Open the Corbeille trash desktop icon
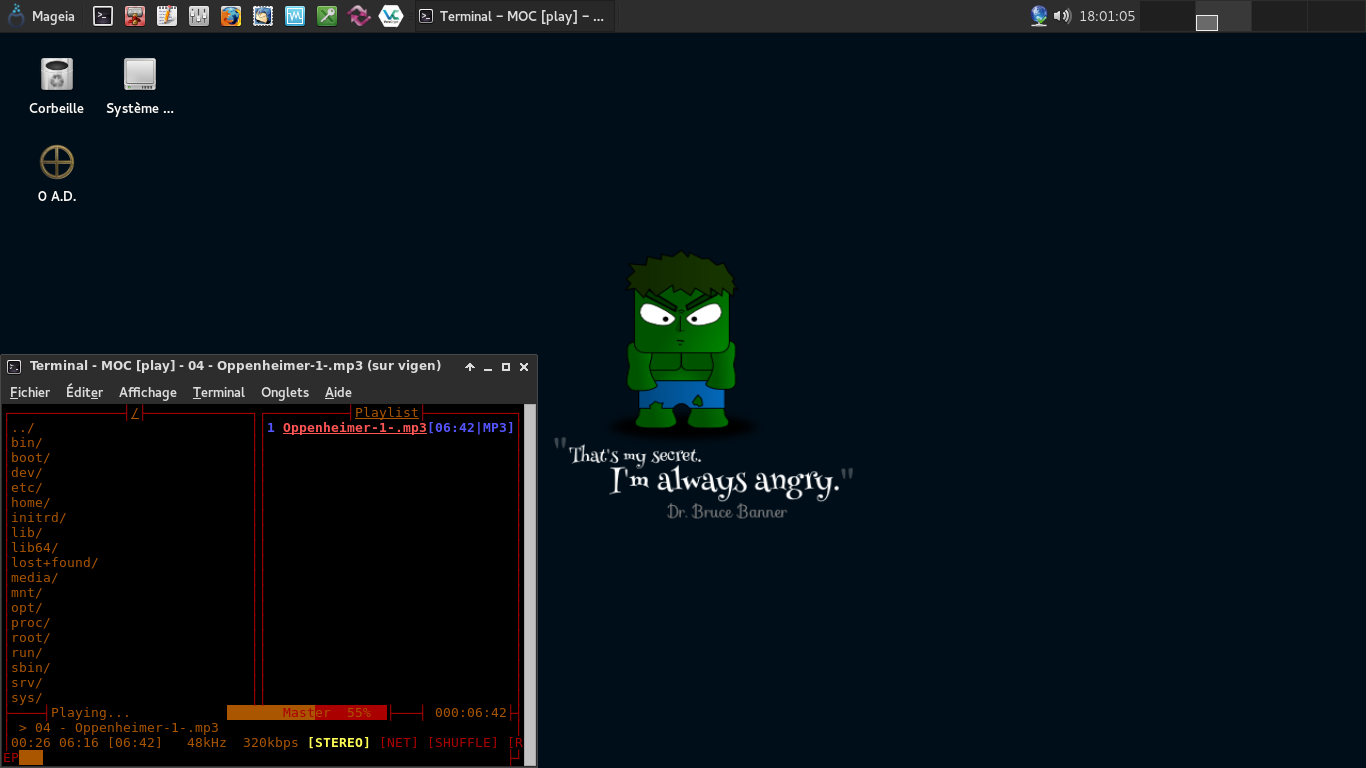Viewport: 1366px width, 768px height. [x=57, y=86]
